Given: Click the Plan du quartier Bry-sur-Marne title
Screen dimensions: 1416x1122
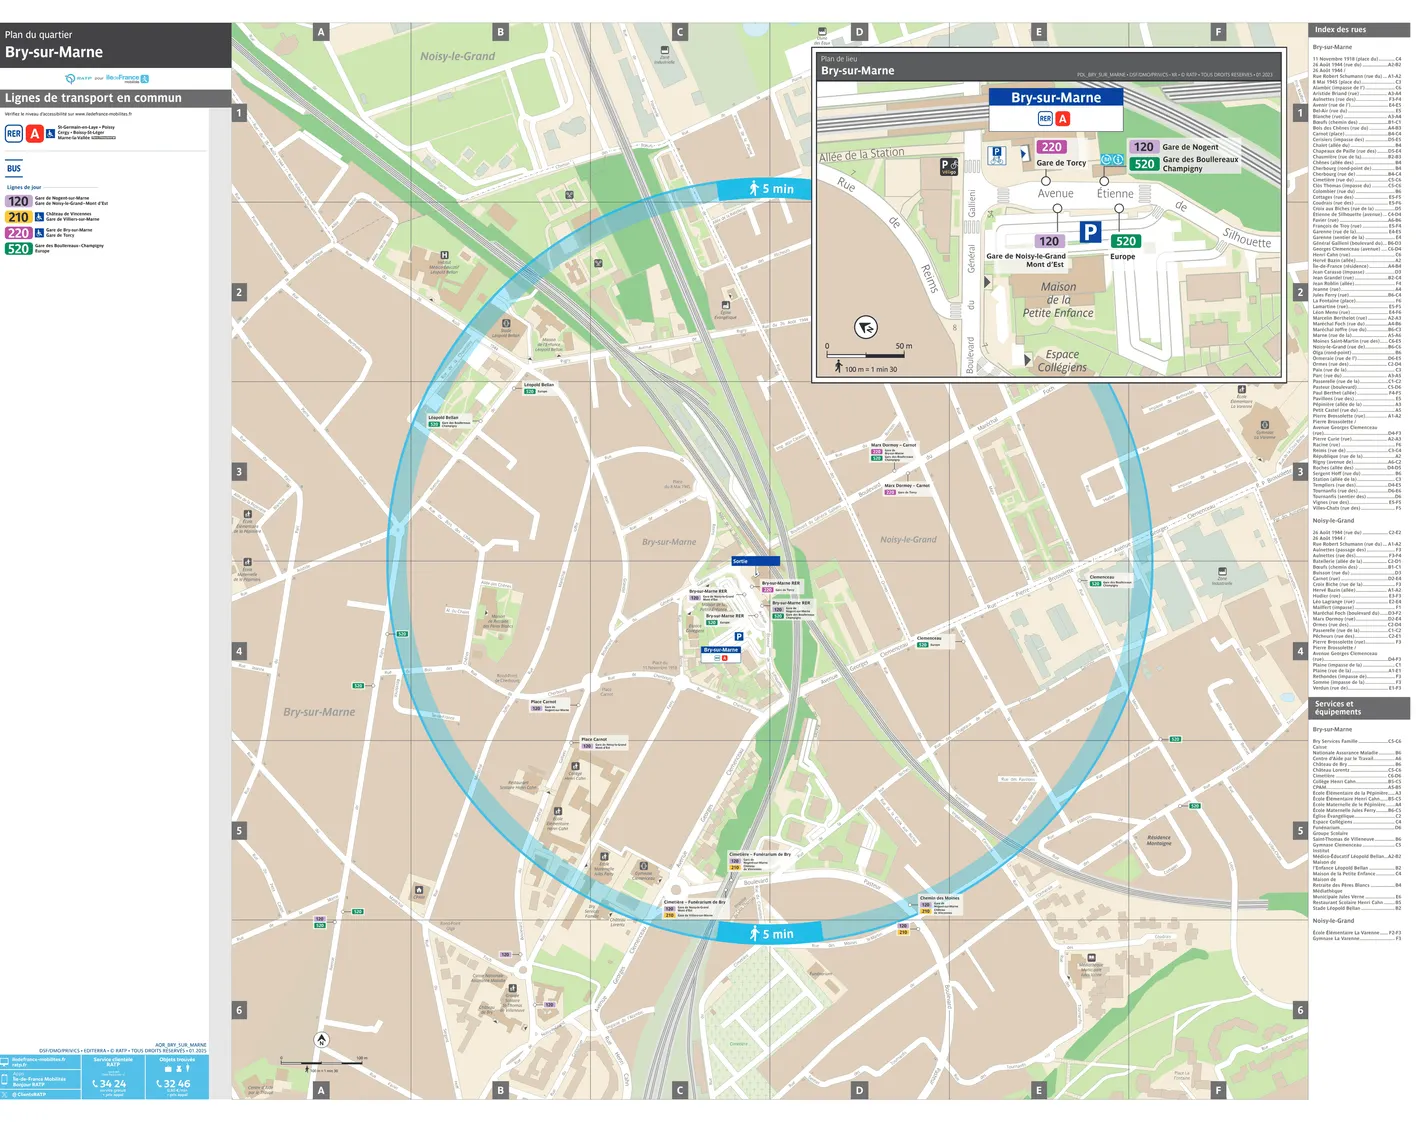Looking at the screenshot, I should 55,45.
